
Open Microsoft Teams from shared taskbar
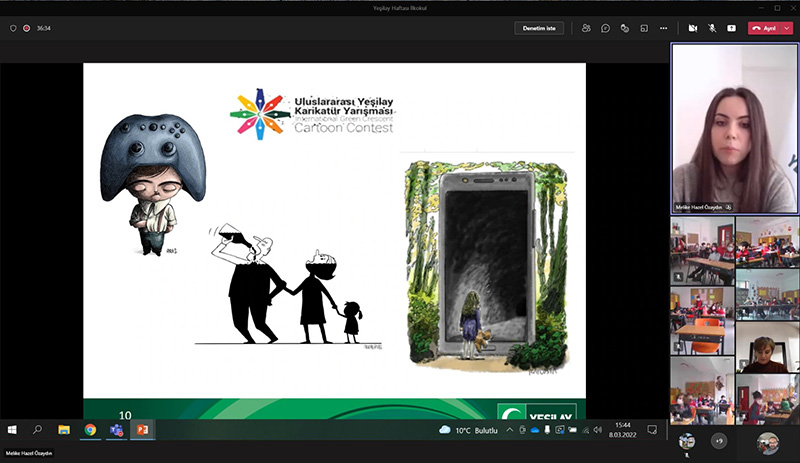116,430
